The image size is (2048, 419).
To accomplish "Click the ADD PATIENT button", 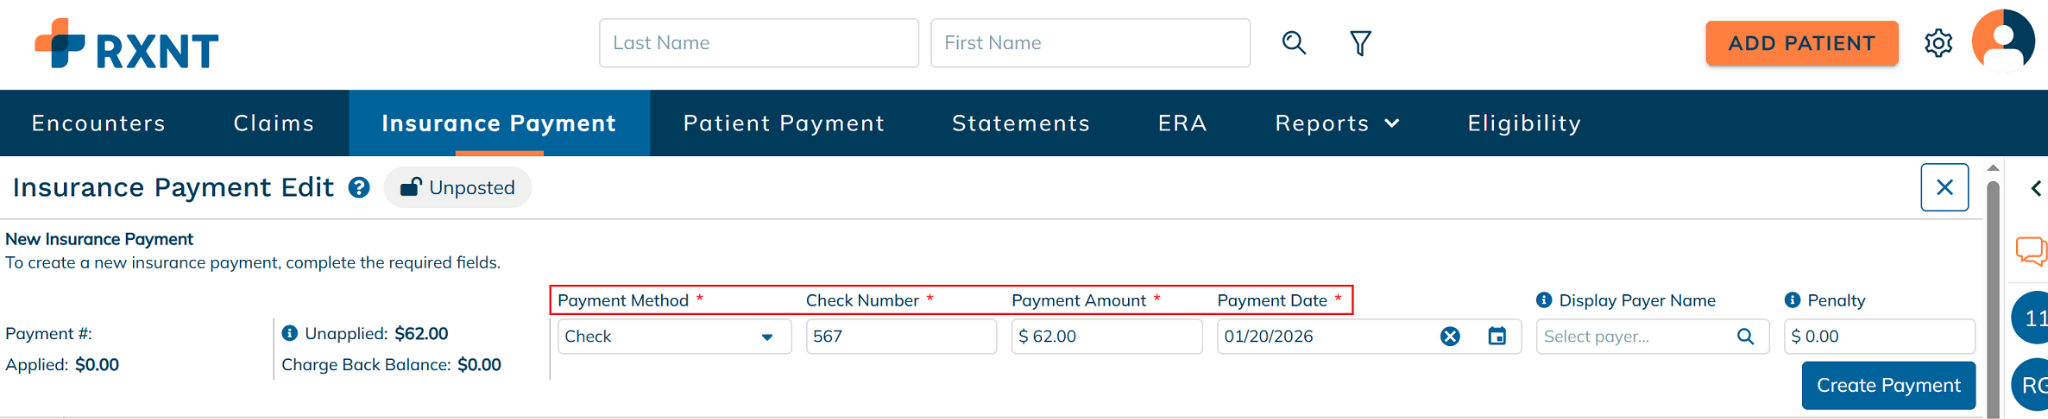I will click(1801, 43).
